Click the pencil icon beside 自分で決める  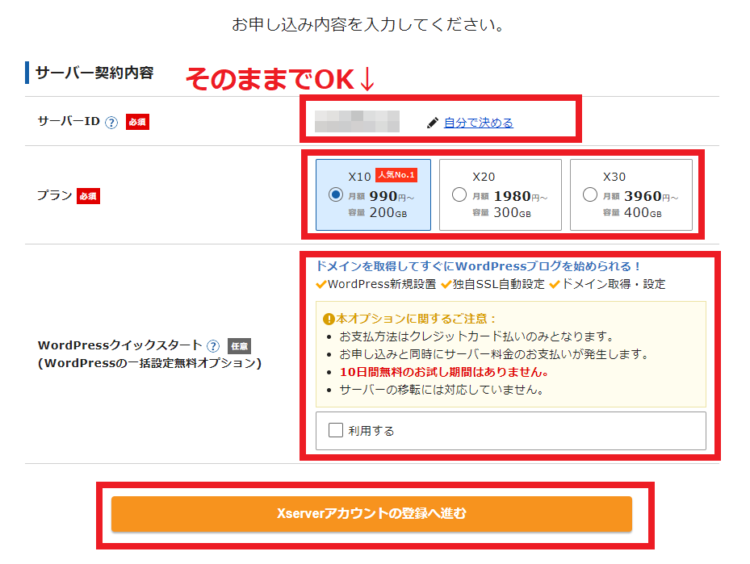[x=432, y=123]
